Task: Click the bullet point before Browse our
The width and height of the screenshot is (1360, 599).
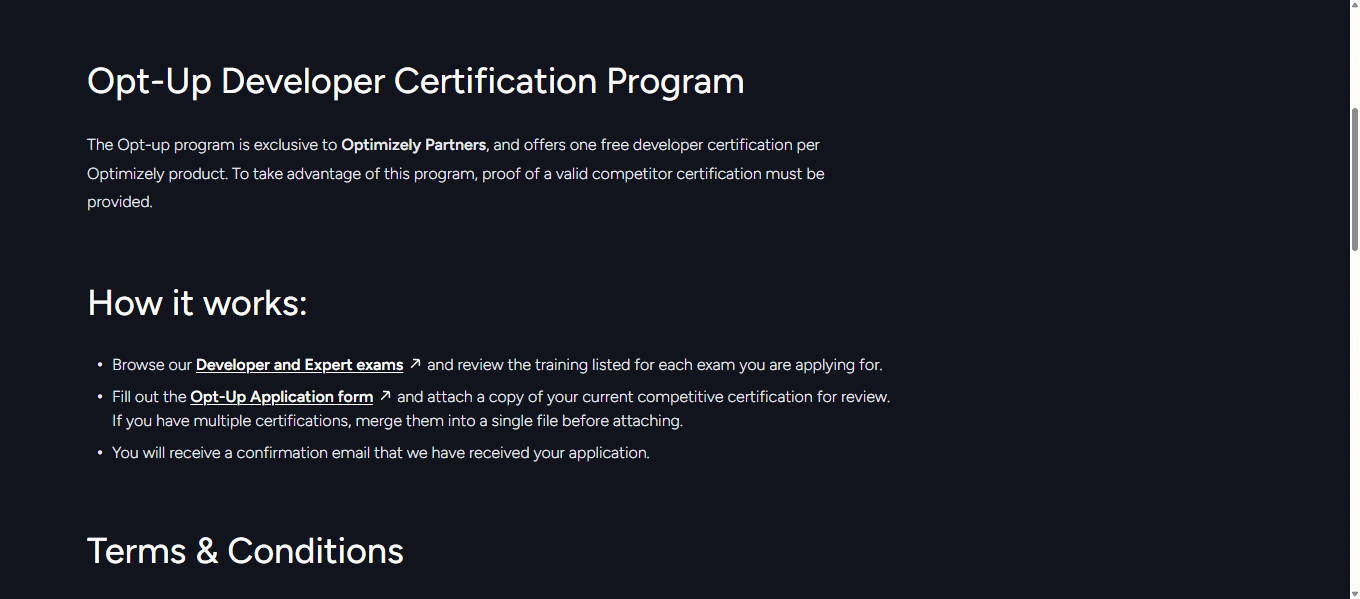Action: pos(100,365)
